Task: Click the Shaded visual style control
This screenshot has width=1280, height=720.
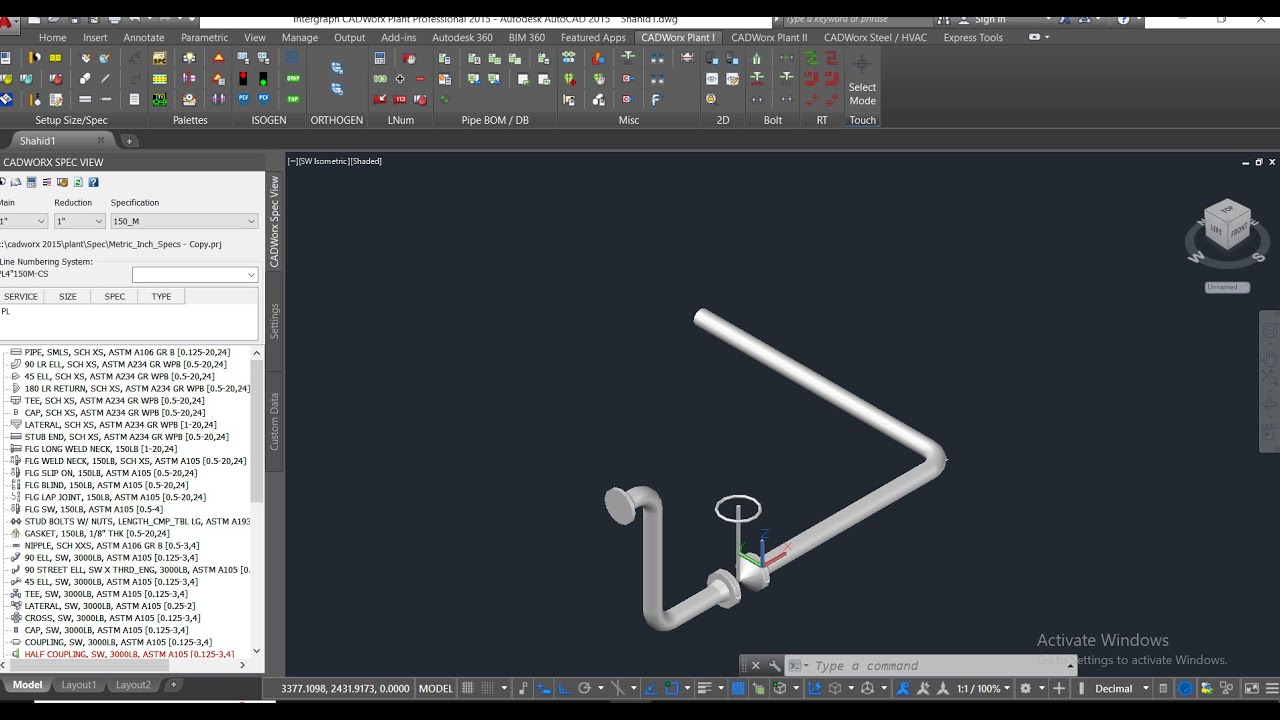Action: pos(366,161)
